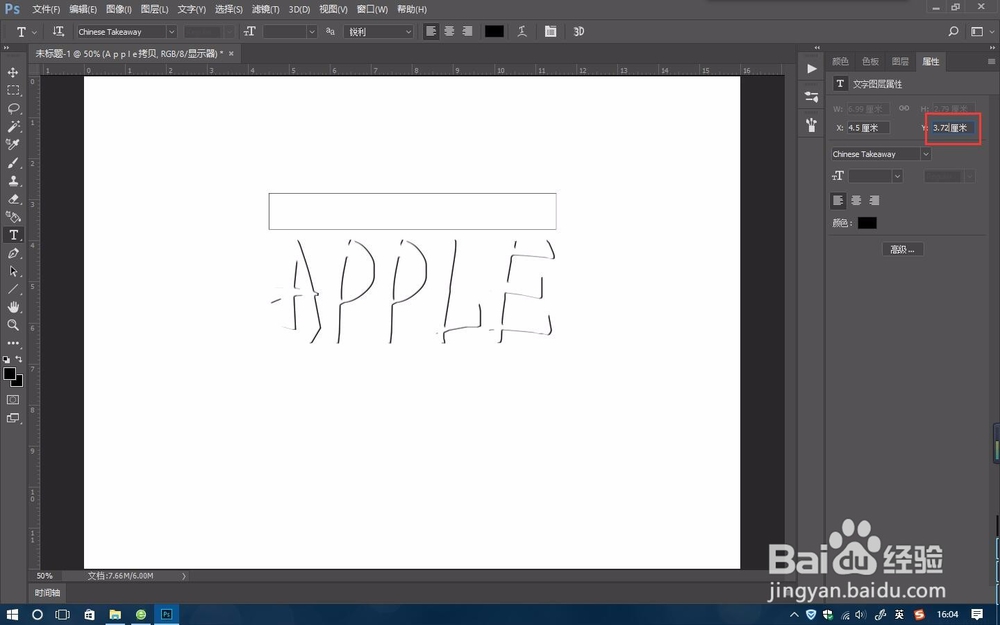1000x625 pixels.
Task: Expand font size dropdown in Properties panel
Action: click(897, 176)
